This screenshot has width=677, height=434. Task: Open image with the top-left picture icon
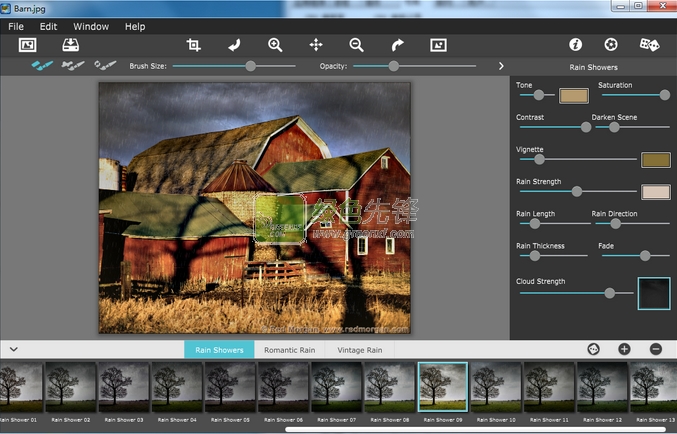pos(28,45)
